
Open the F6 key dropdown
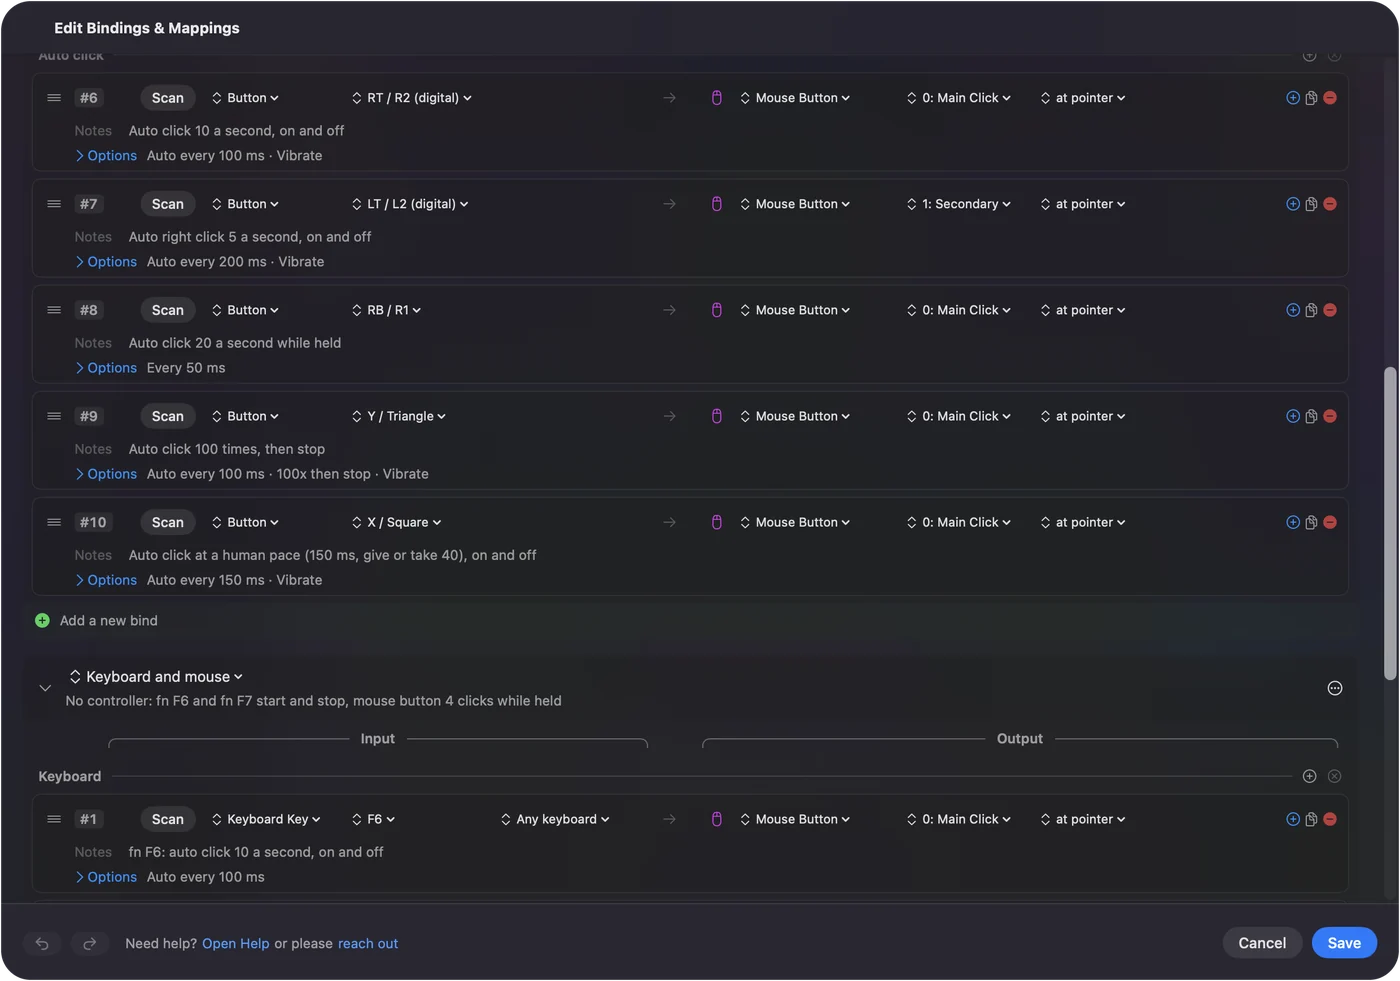point(373,819)
